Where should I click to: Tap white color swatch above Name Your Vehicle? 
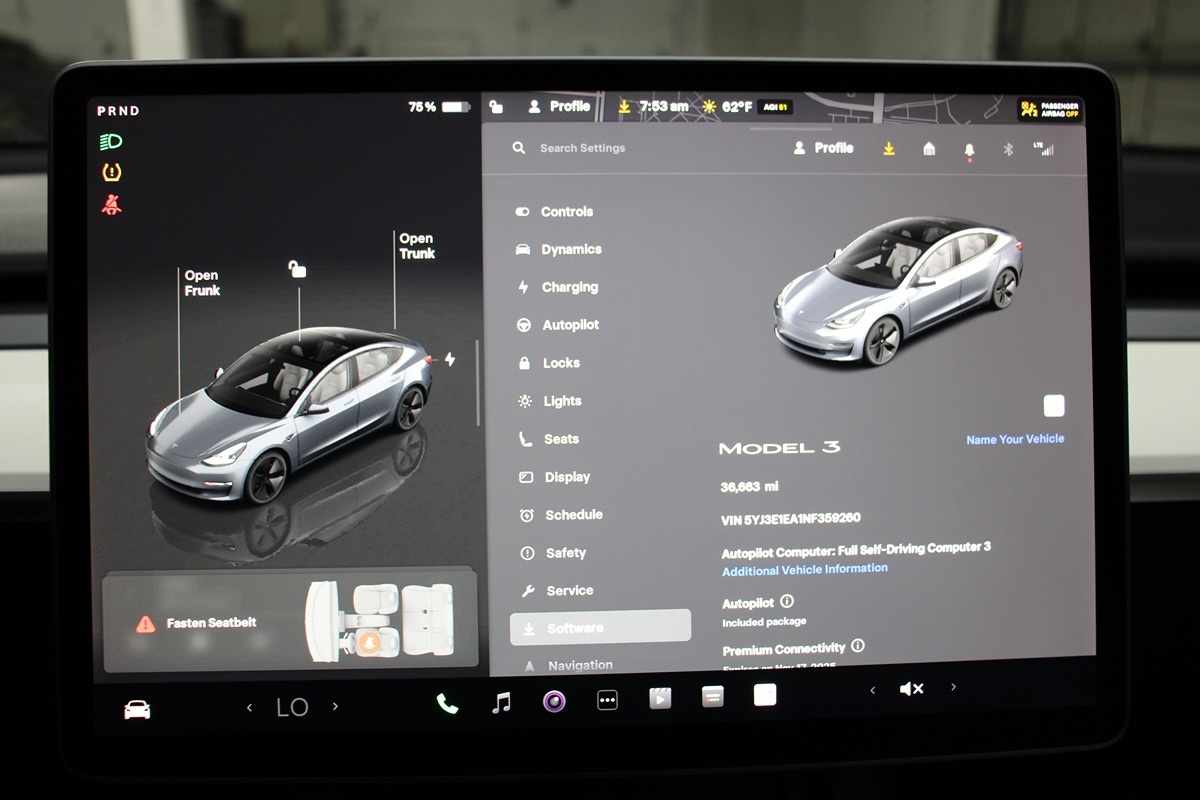1054,406
